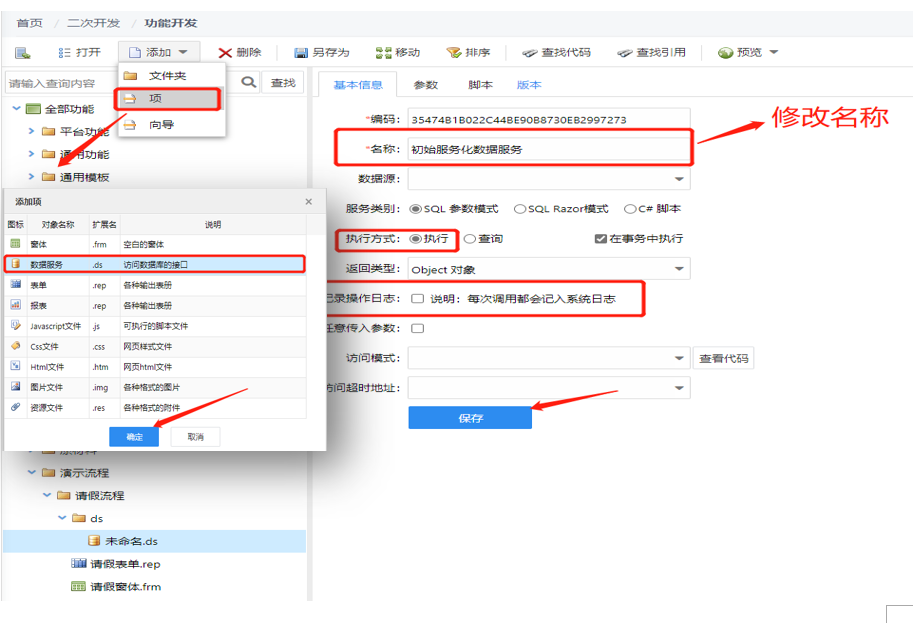This screenshot has height=623, width=913.
Task: Click the 另存为 save icon
Action: pyautogui.click(x=301, y=53)
